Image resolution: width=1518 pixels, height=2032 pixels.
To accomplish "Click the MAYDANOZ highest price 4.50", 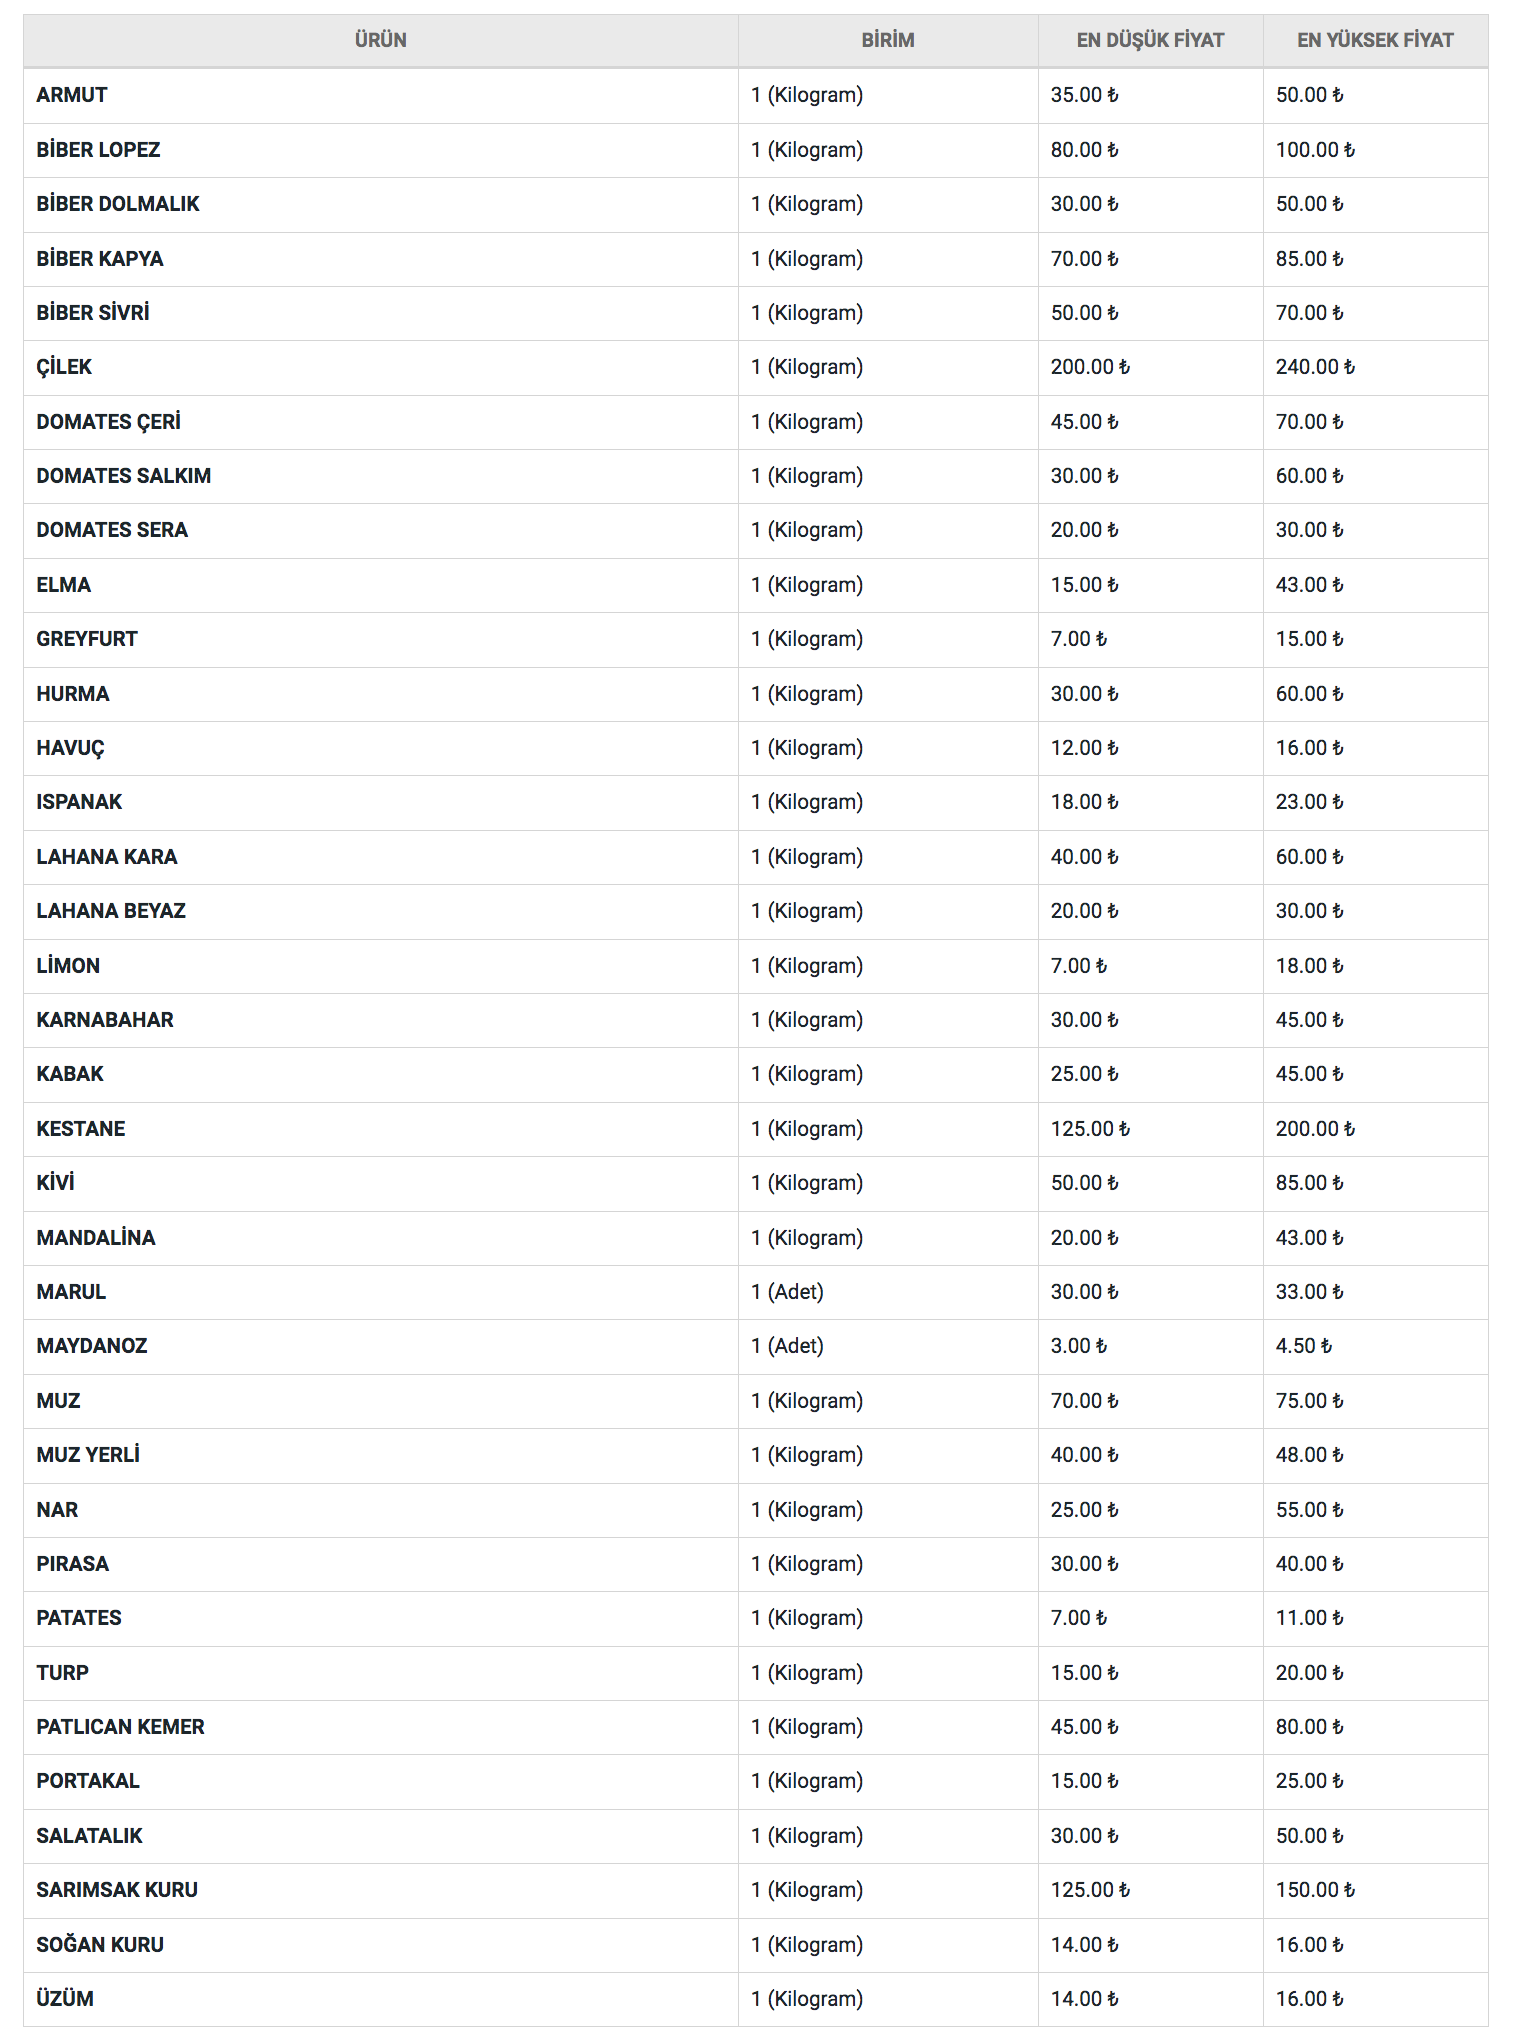I will 1303,1346.
